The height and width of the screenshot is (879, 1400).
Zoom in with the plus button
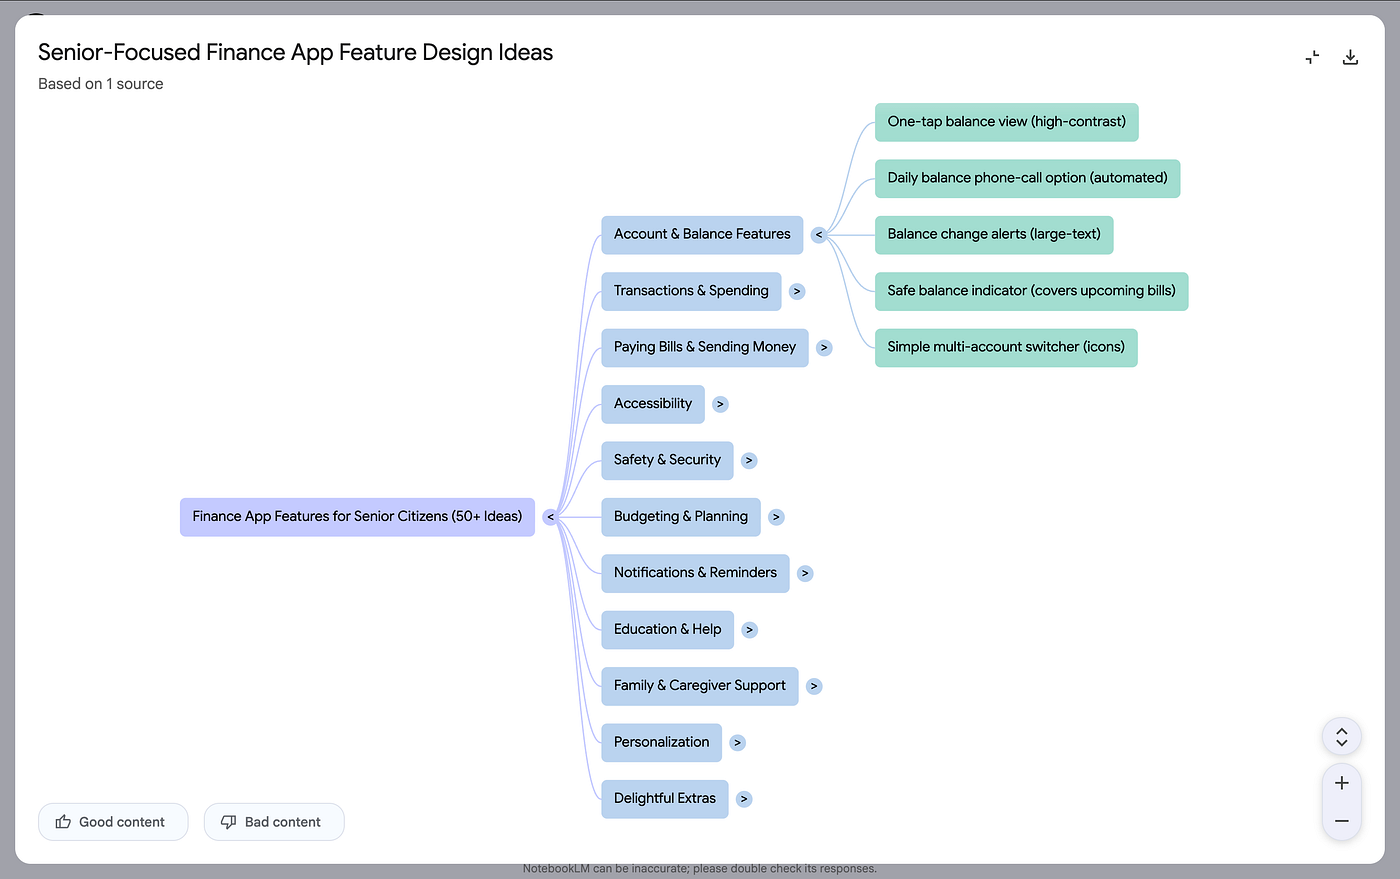point(1341,783)
